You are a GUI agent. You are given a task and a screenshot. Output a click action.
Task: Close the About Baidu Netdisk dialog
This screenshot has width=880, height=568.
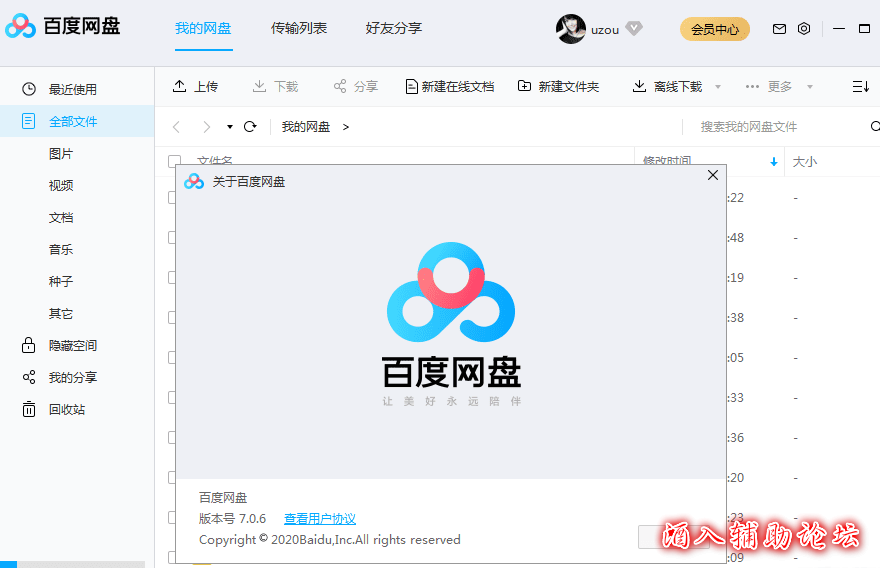[713, 175]
